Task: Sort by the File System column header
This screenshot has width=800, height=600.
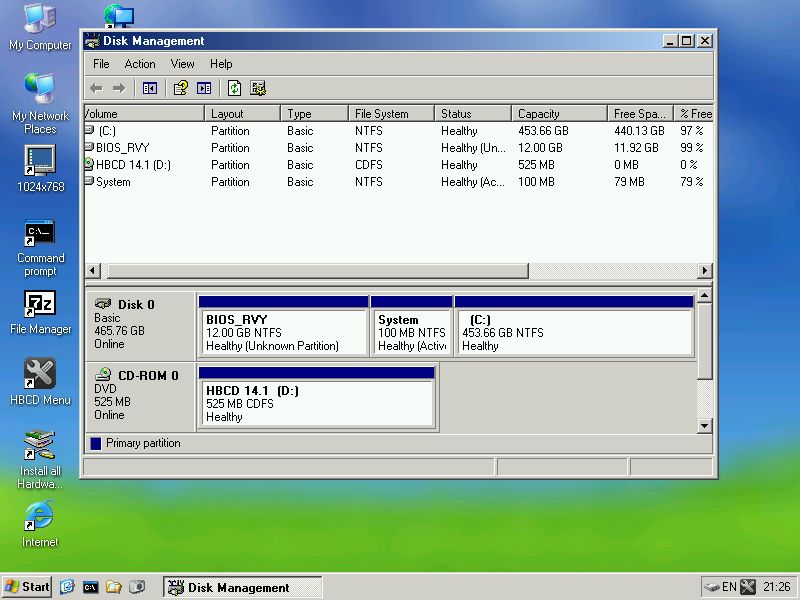Action: [391, 113]
